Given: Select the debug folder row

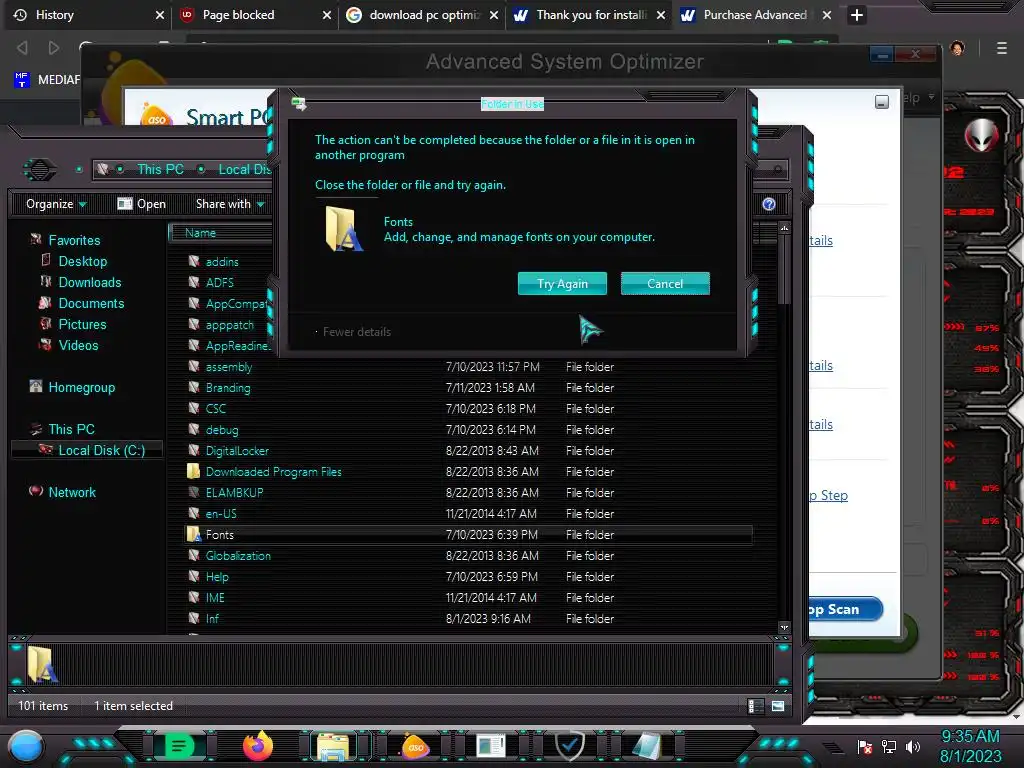Looking at the screenshot, I should (469, 430).
